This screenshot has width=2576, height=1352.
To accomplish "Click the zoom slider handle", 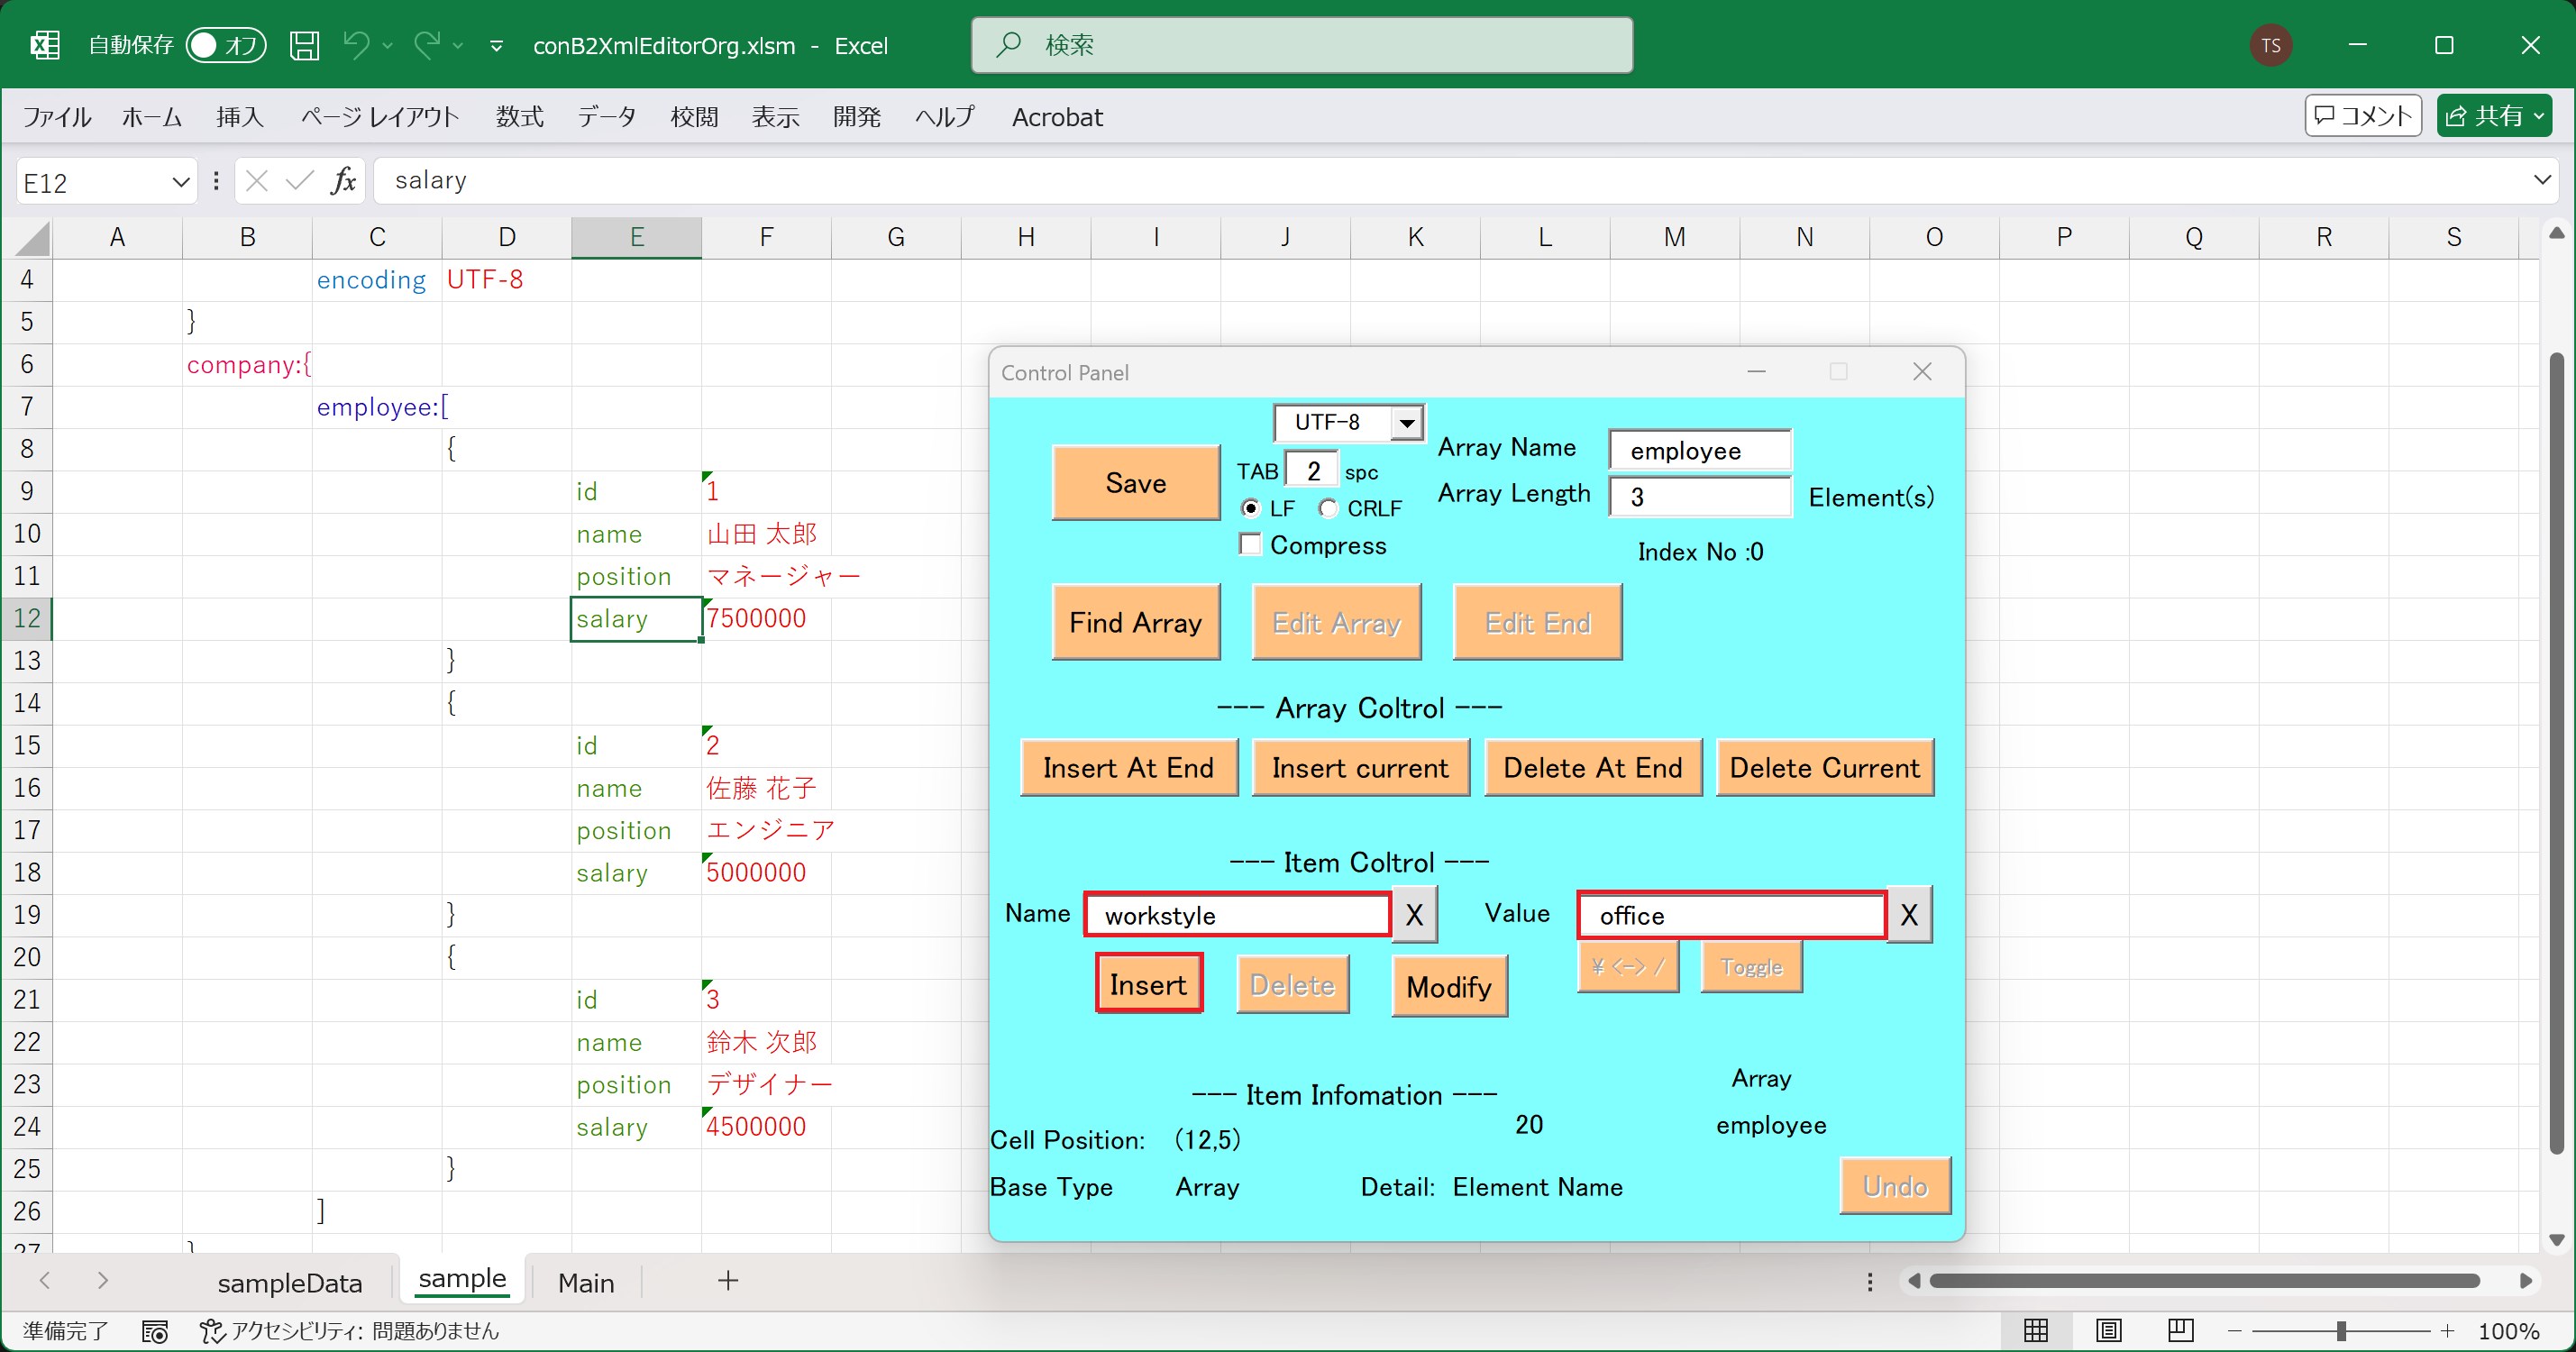I will click(x=2341, y=1331).
